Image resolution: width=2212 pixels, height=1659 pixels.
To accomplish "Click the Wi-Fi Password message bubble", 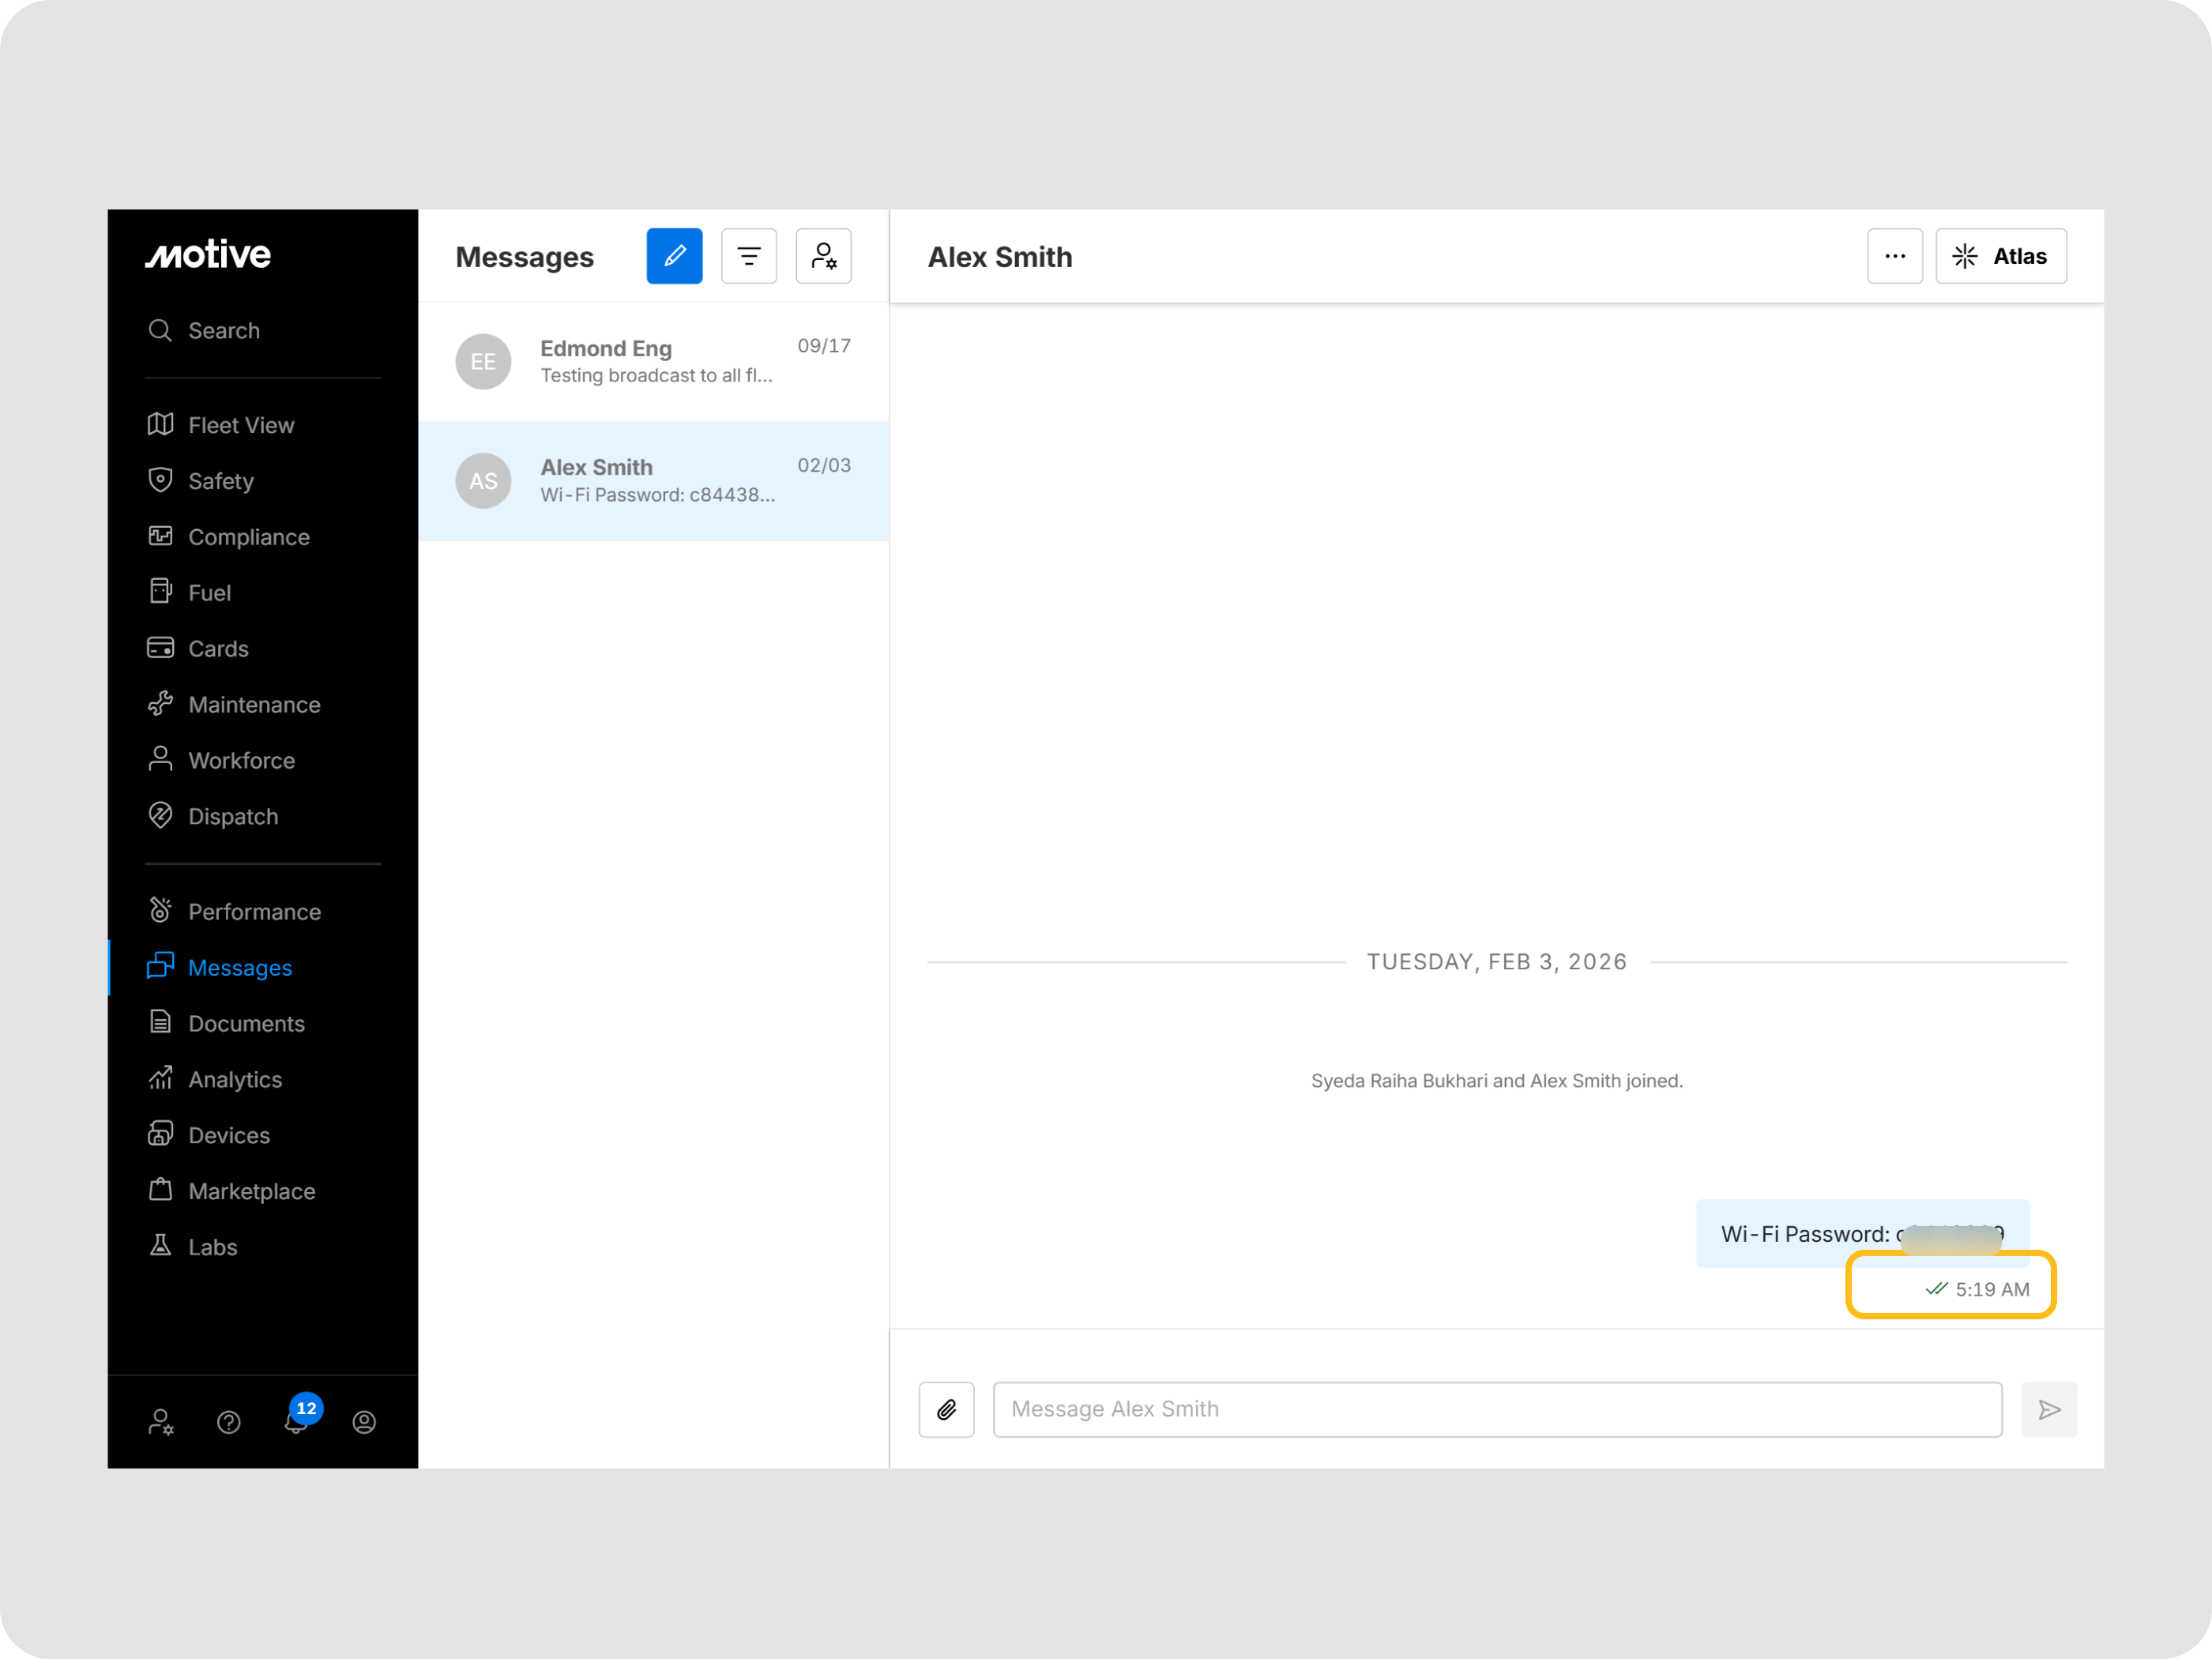I will click(1862, 1233).
